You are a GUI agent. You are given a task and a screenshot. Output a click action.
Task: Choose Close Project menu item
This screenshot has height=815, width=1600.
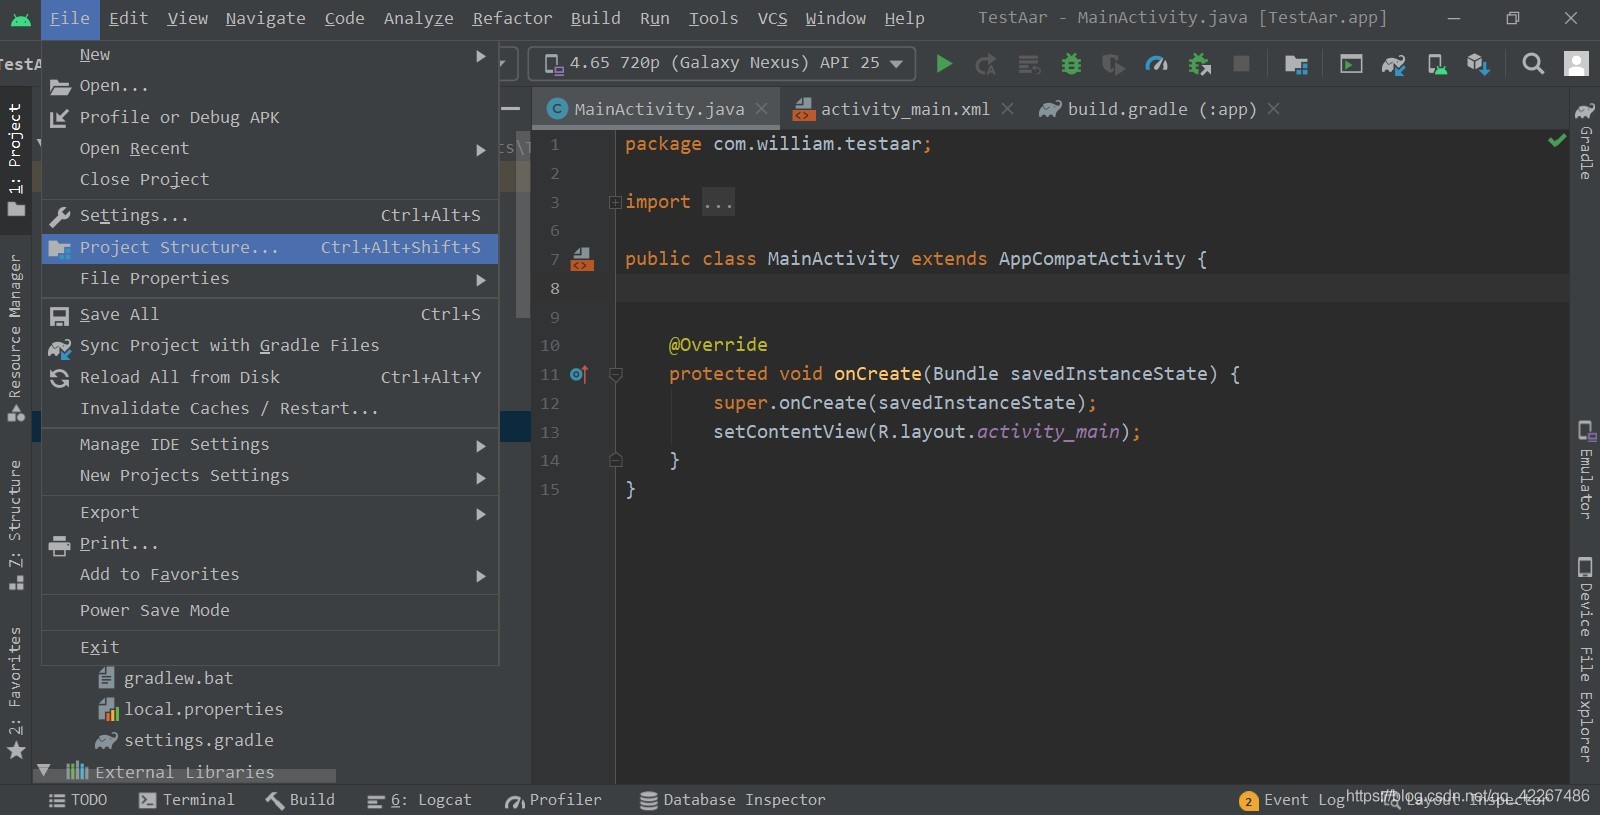[x=270, y=180]
